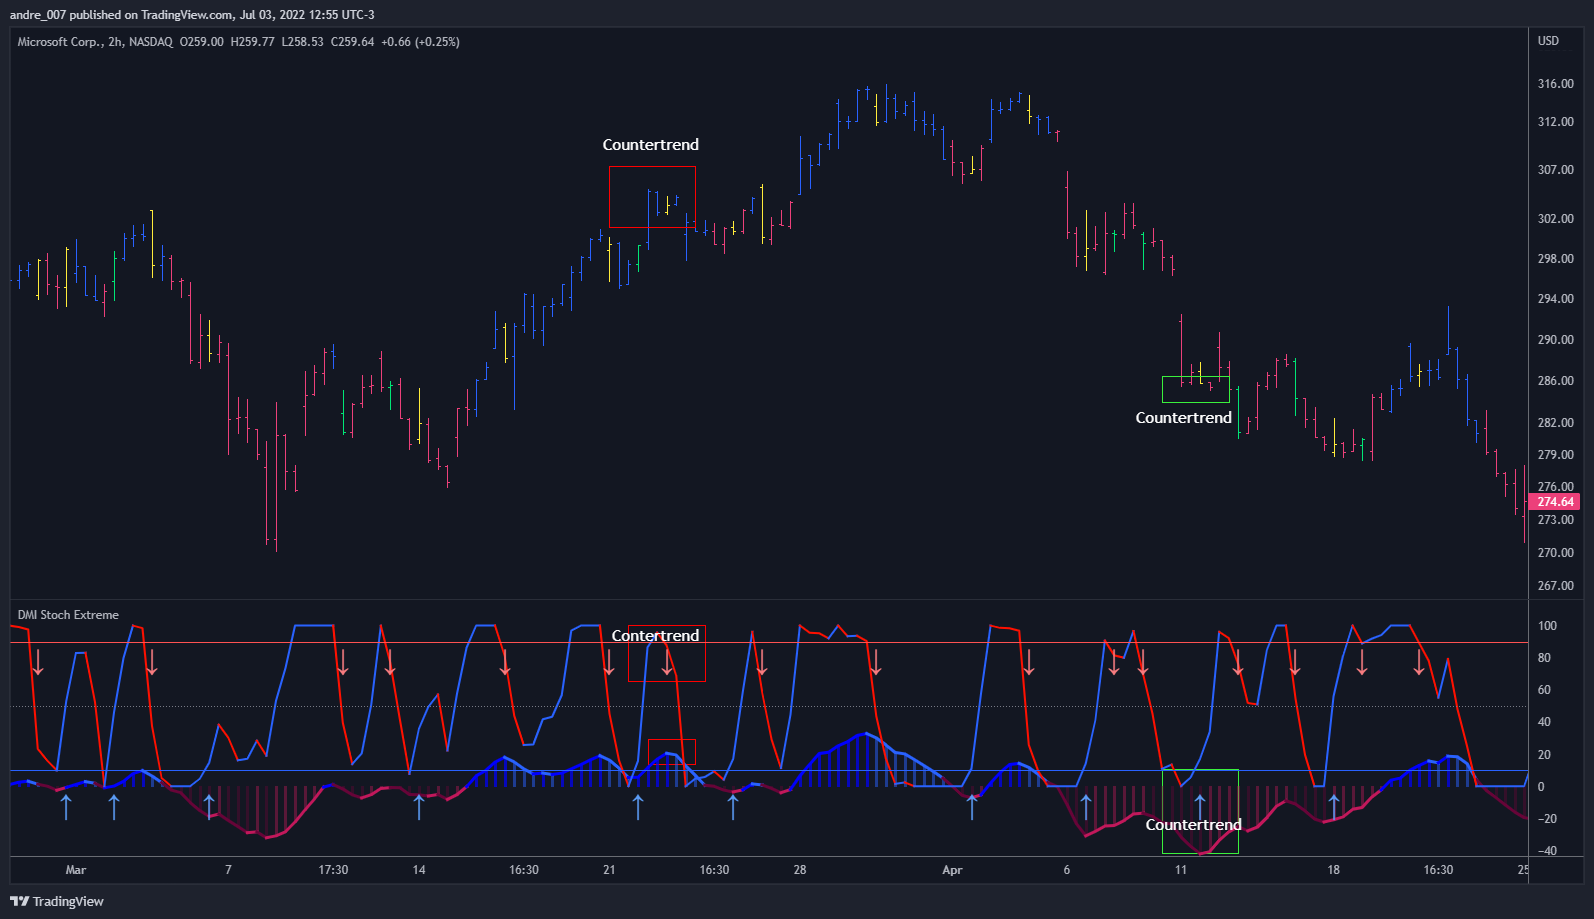Click the 'Countertrend' label above the red price box

[x=650, y=145]
